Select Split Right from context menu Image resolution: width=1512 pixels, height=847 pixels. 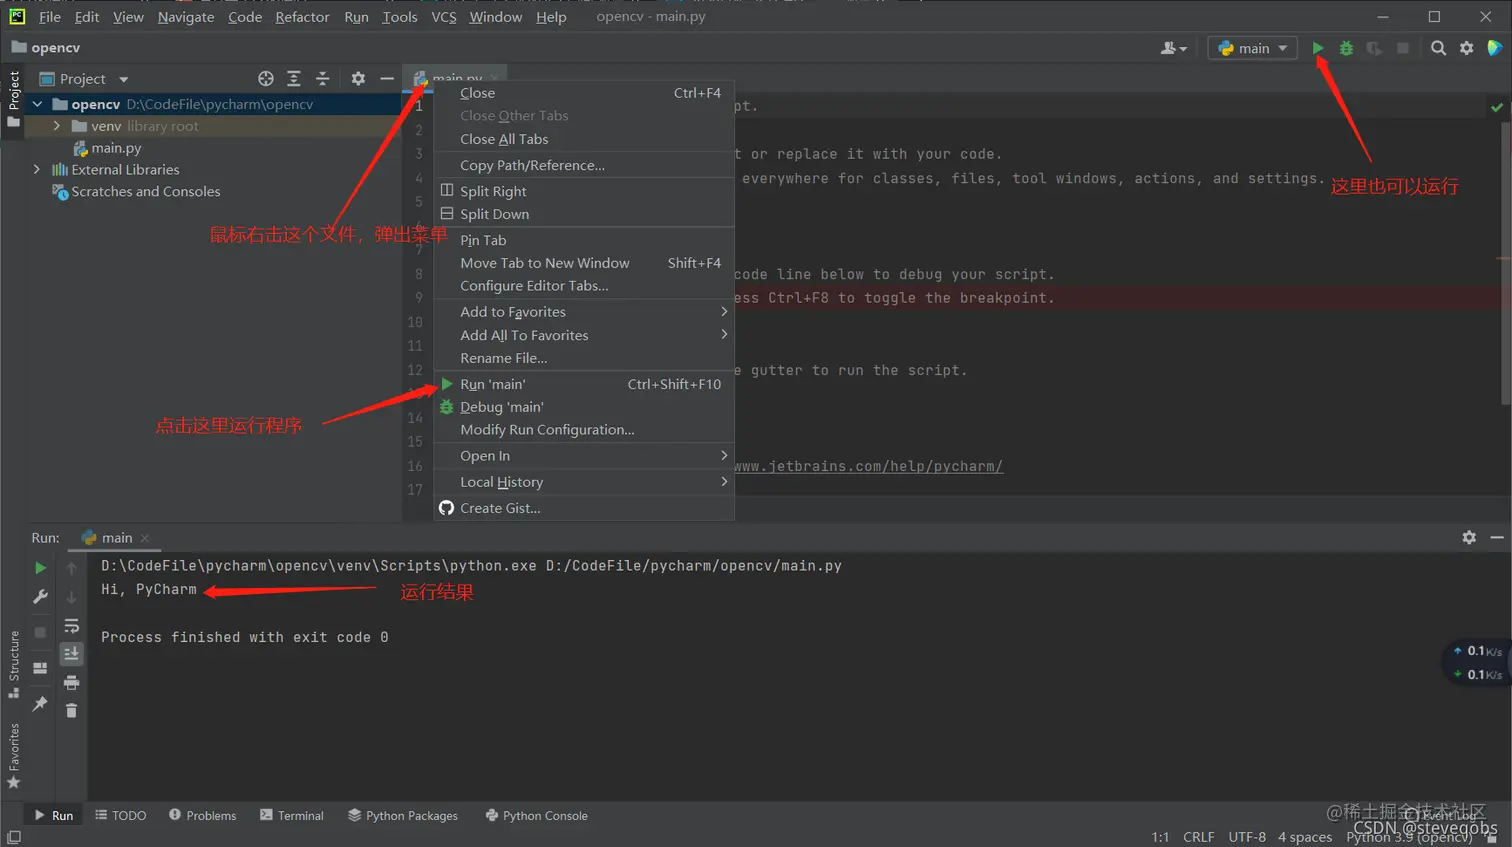[585, 191]
